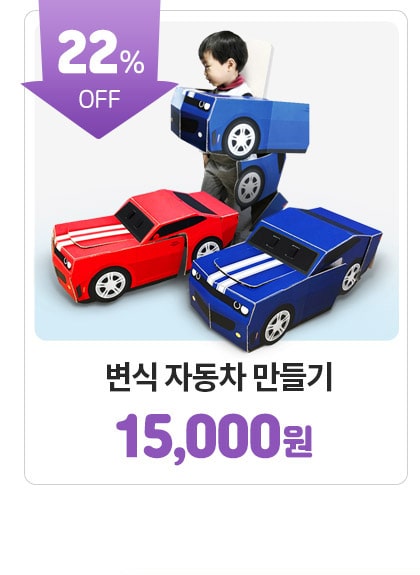
Task: Click the OFF text in the badge
Action: (x=99, y=99)
